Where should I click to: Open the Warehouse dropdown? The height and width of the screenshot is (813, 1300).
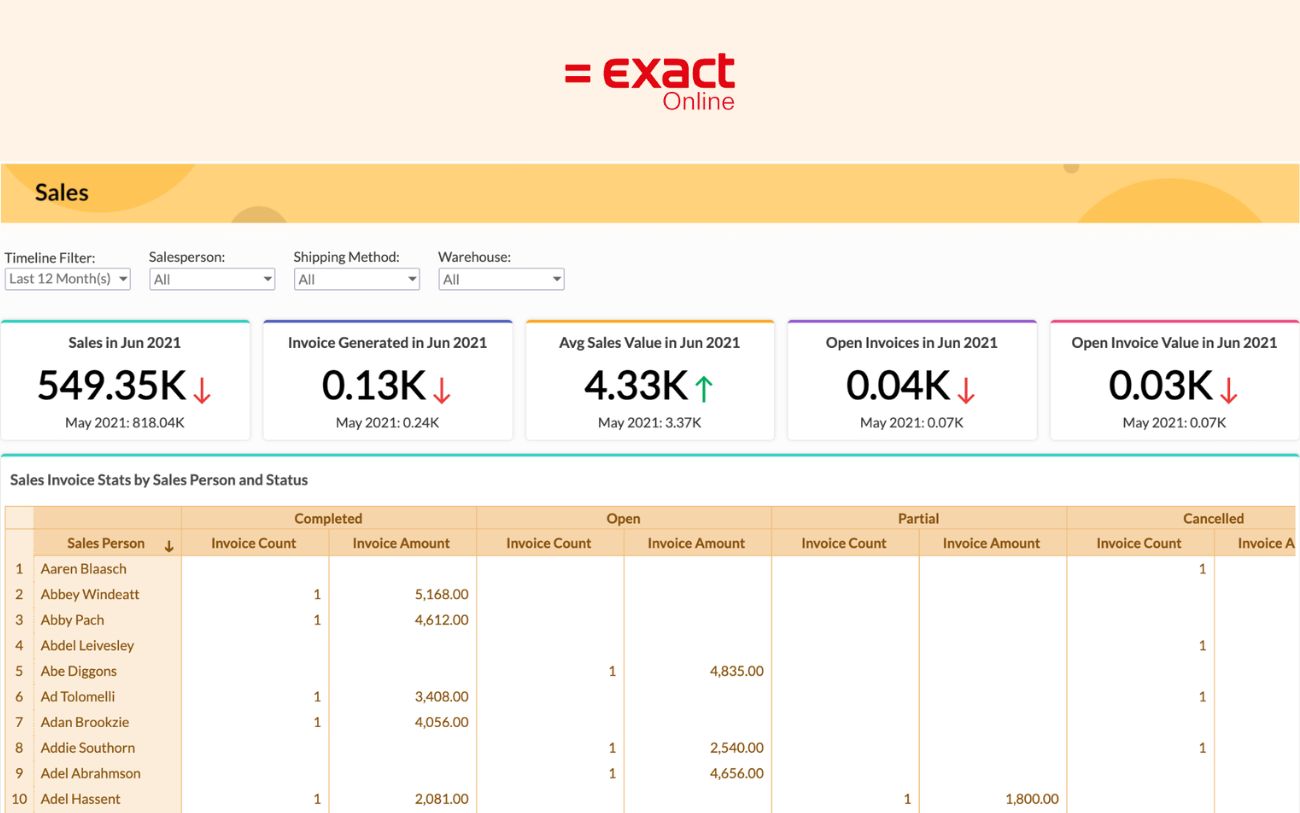click(x=501, y=279)
